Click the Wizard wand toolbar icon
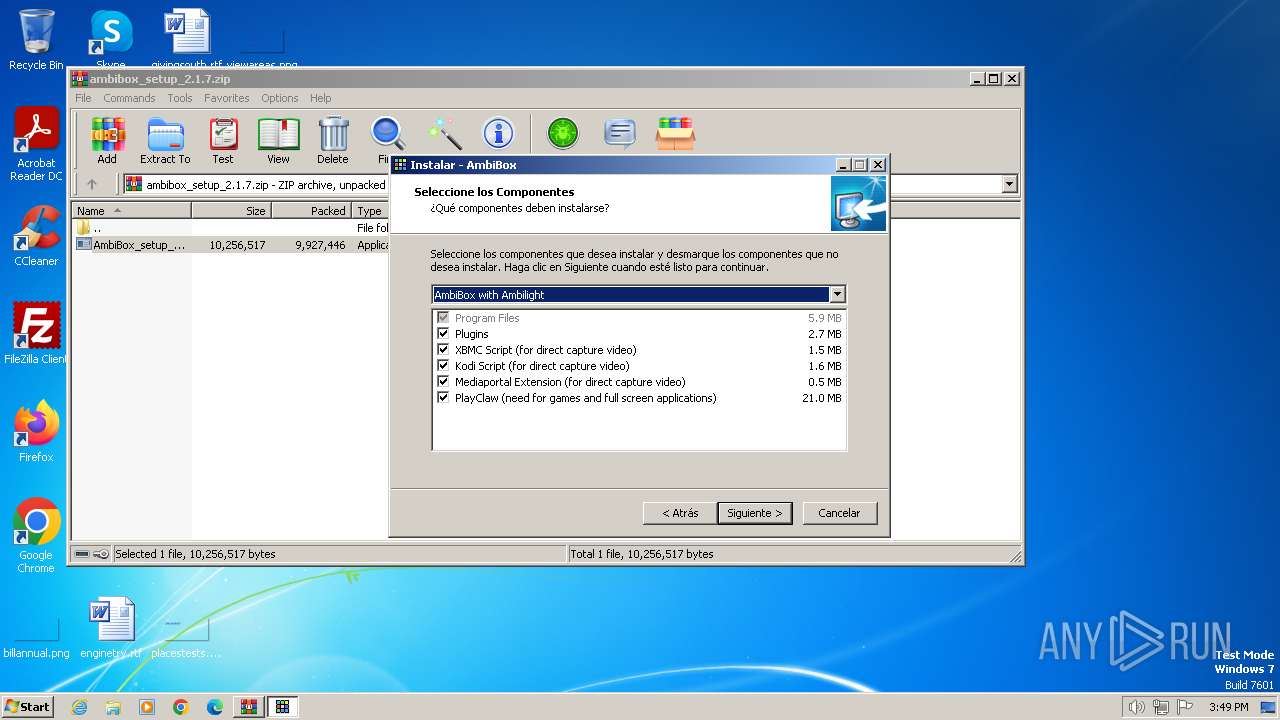The height and width of the screenshot is (720, 1280). click(x=444, y=133)
